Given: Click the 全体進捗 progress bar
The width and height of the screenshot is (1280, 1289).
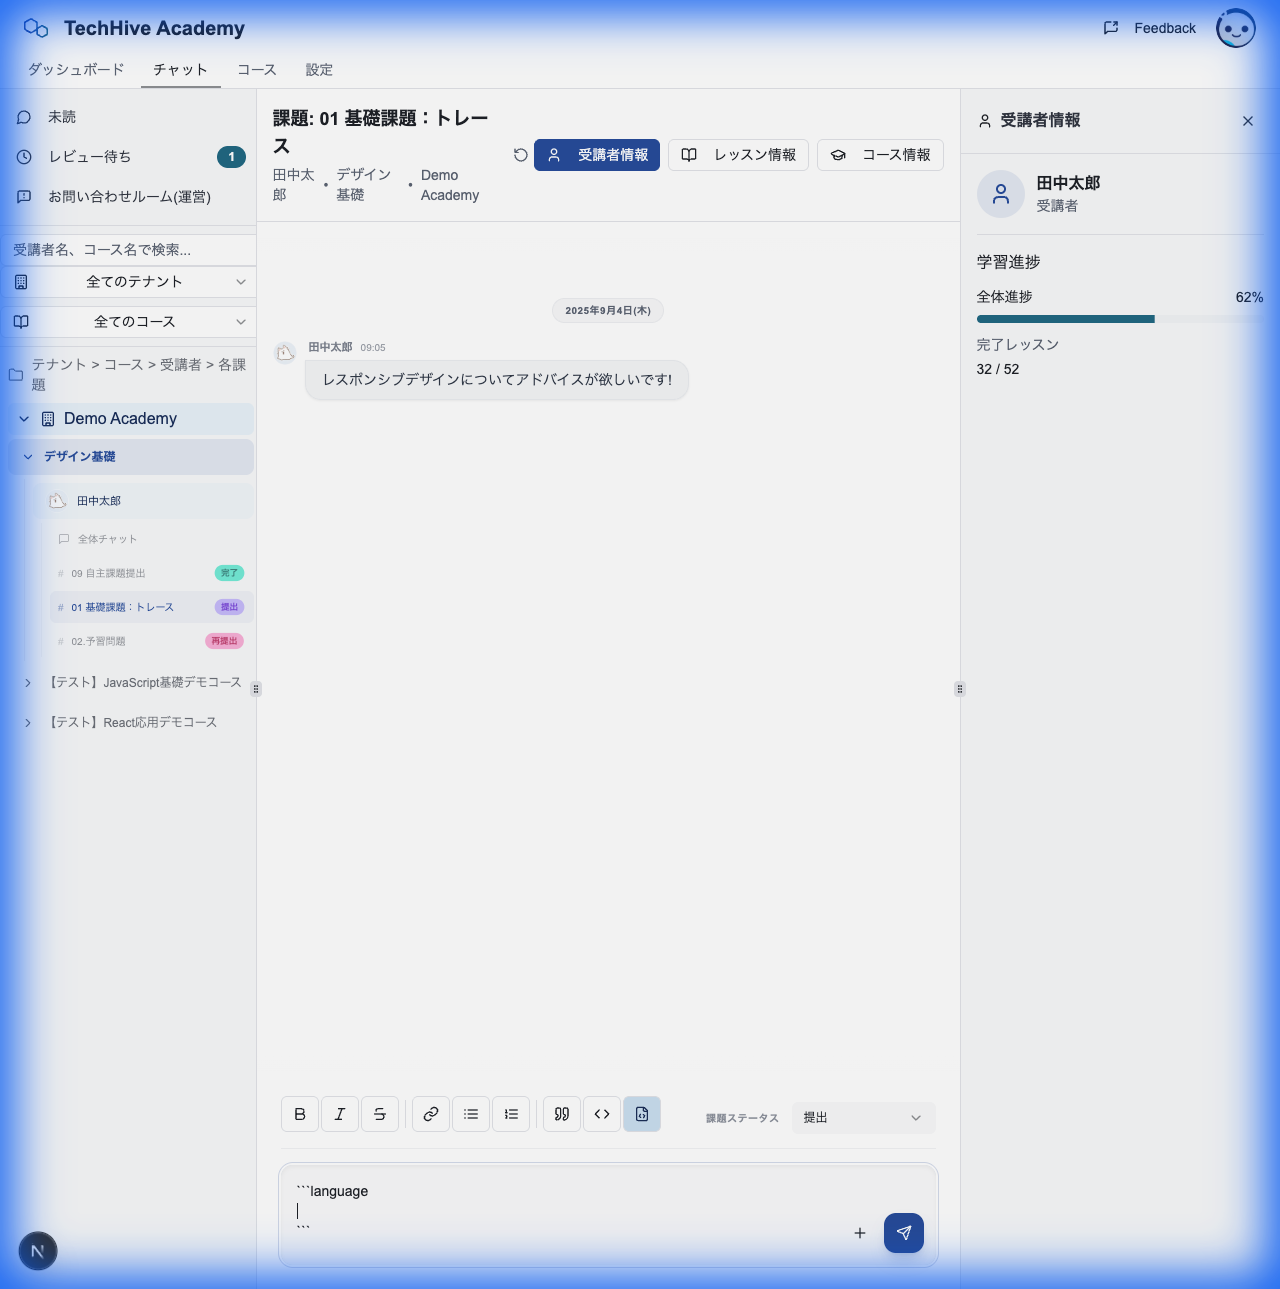Looking at the screenshot, I should pos(1120,319).
